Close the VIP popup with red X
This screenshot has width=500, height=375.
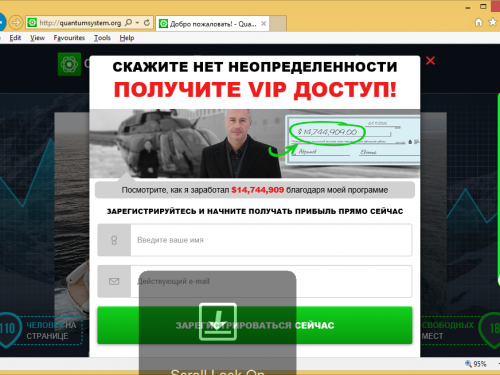click(x=430, y=61)
